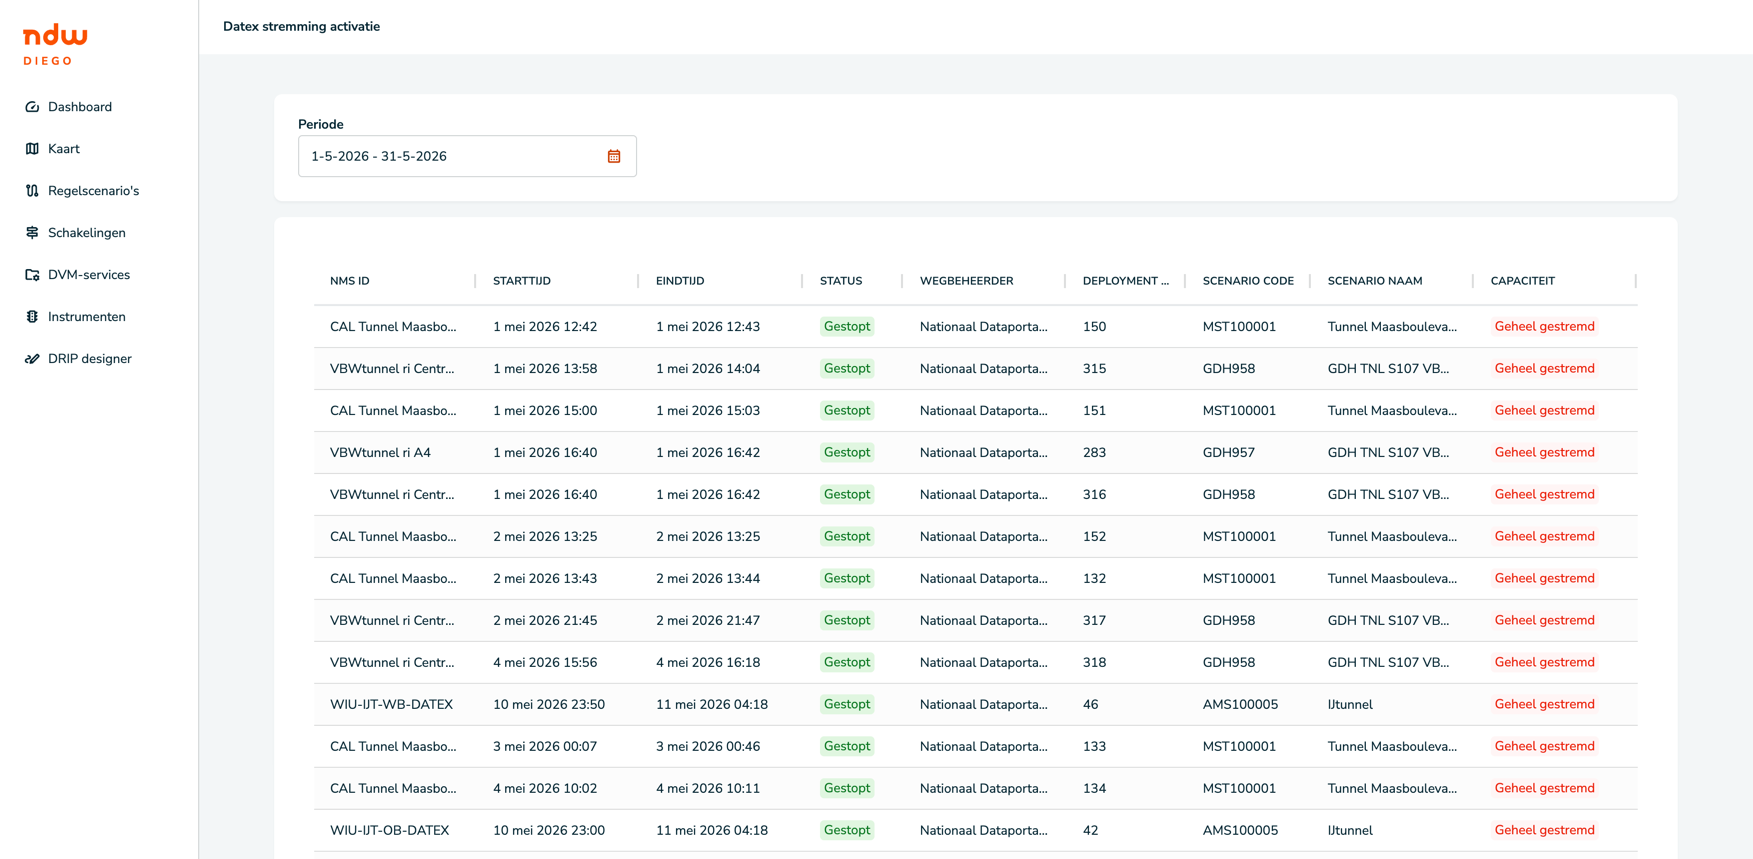Image resolution: width=1753 pixels, height=859 pixels.
Task: Open the calendar picker icon in Periode
Action: 614,156
